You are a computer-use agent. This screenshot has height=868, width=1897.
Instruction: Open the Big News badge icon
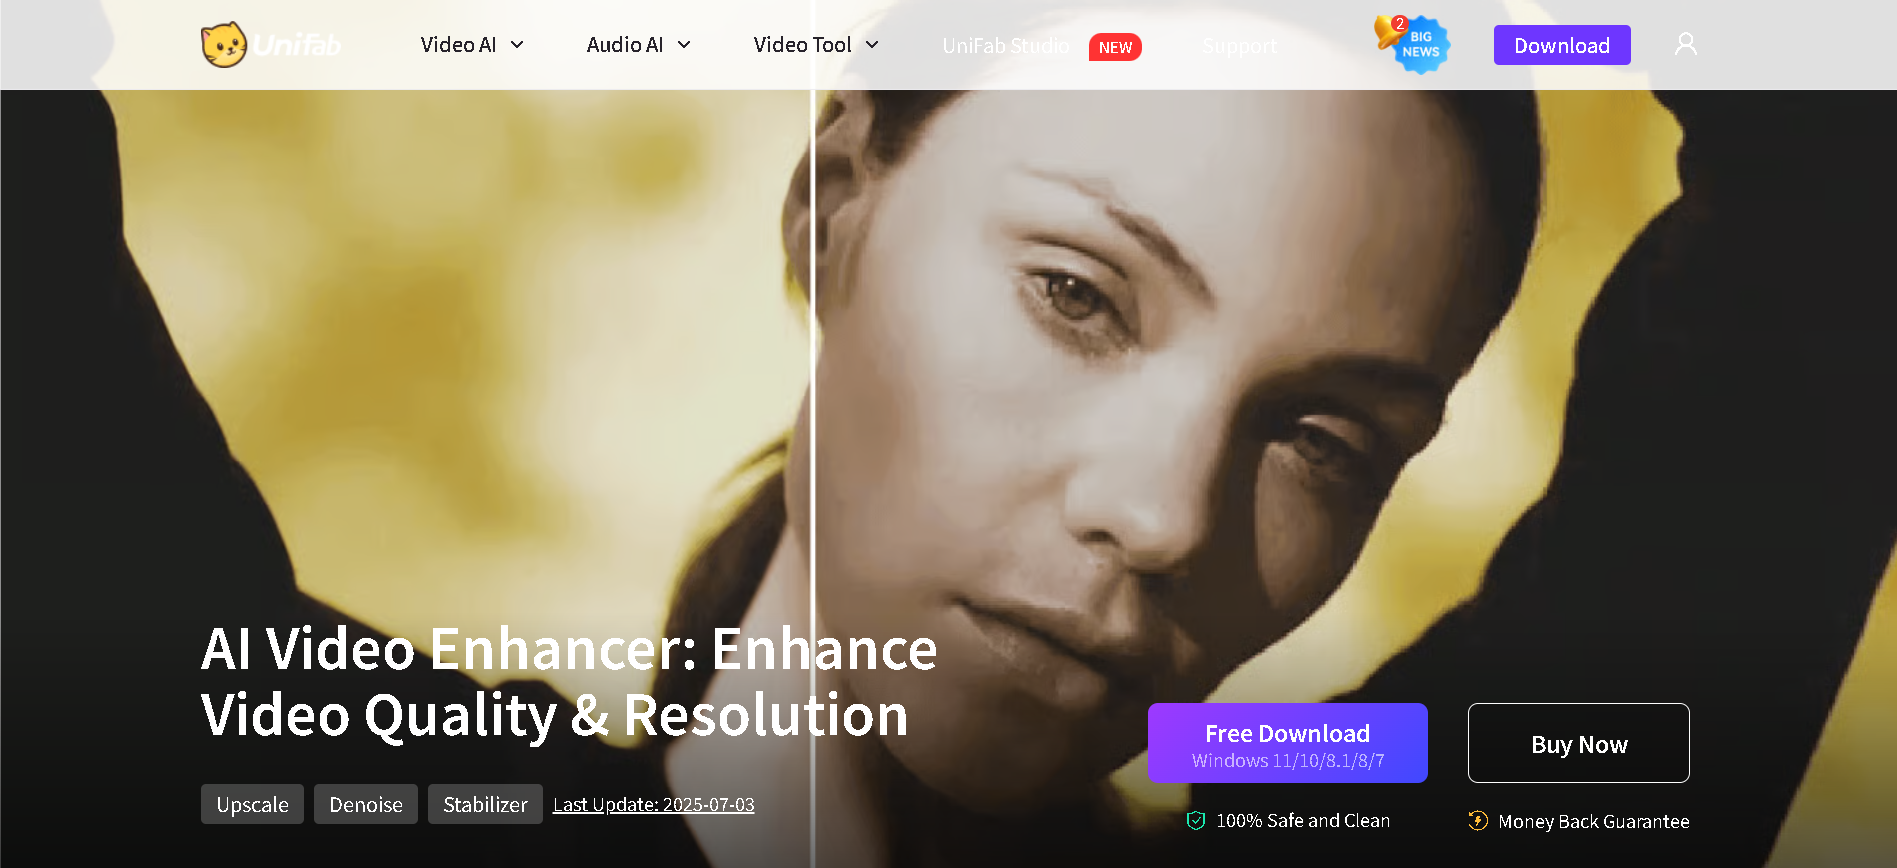click(x=1421, y=45)
